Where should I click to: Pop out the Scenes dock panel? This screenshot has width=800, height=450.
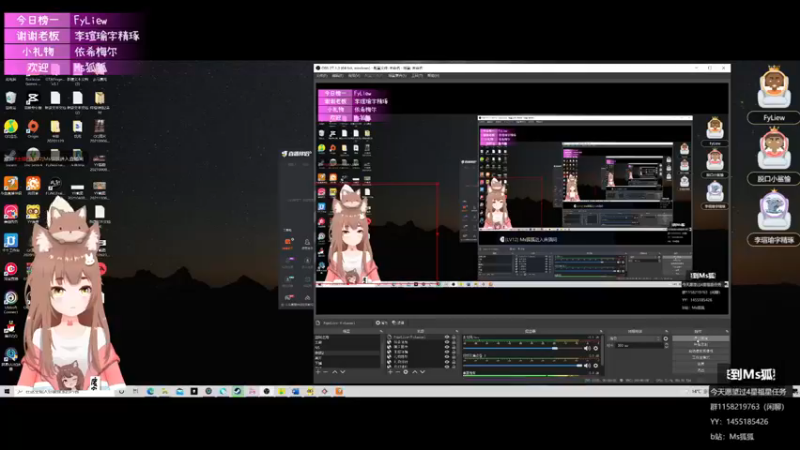[381, 331]
